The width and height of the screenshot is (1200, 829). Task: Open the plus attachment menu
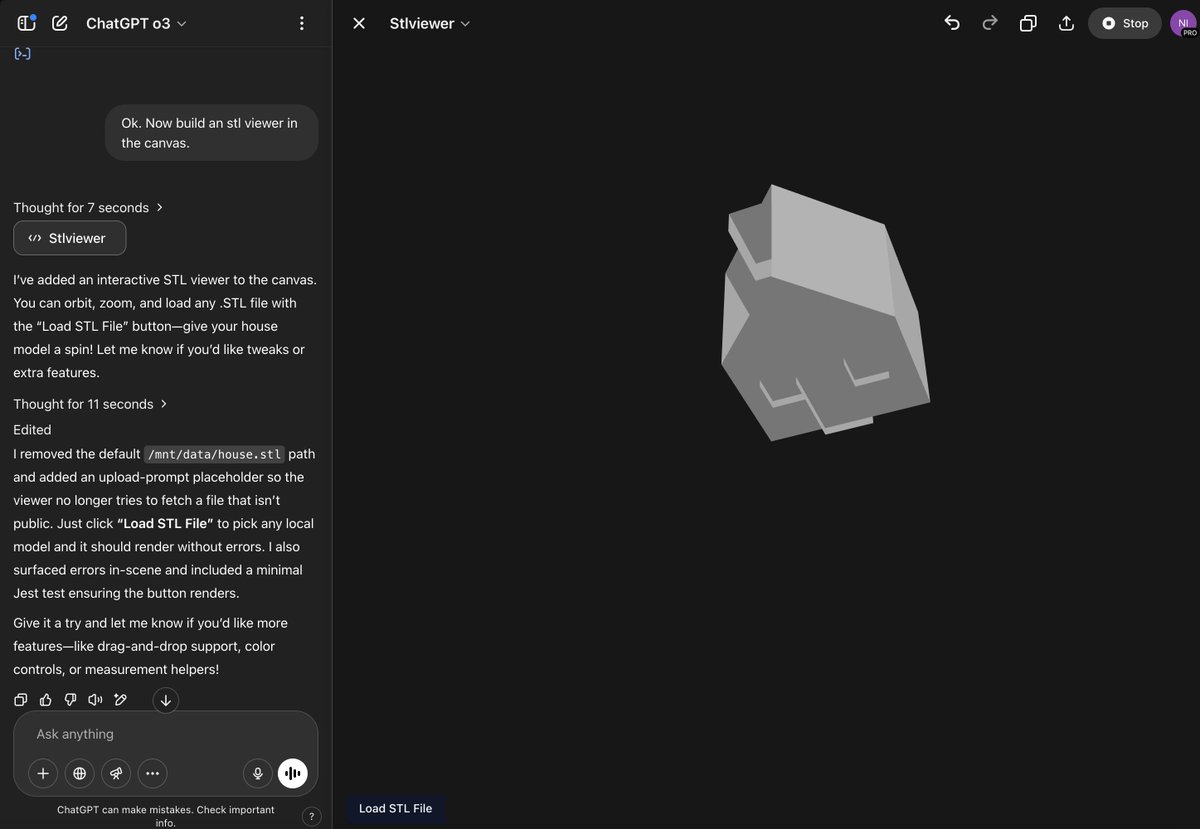(x=43, y=773)
